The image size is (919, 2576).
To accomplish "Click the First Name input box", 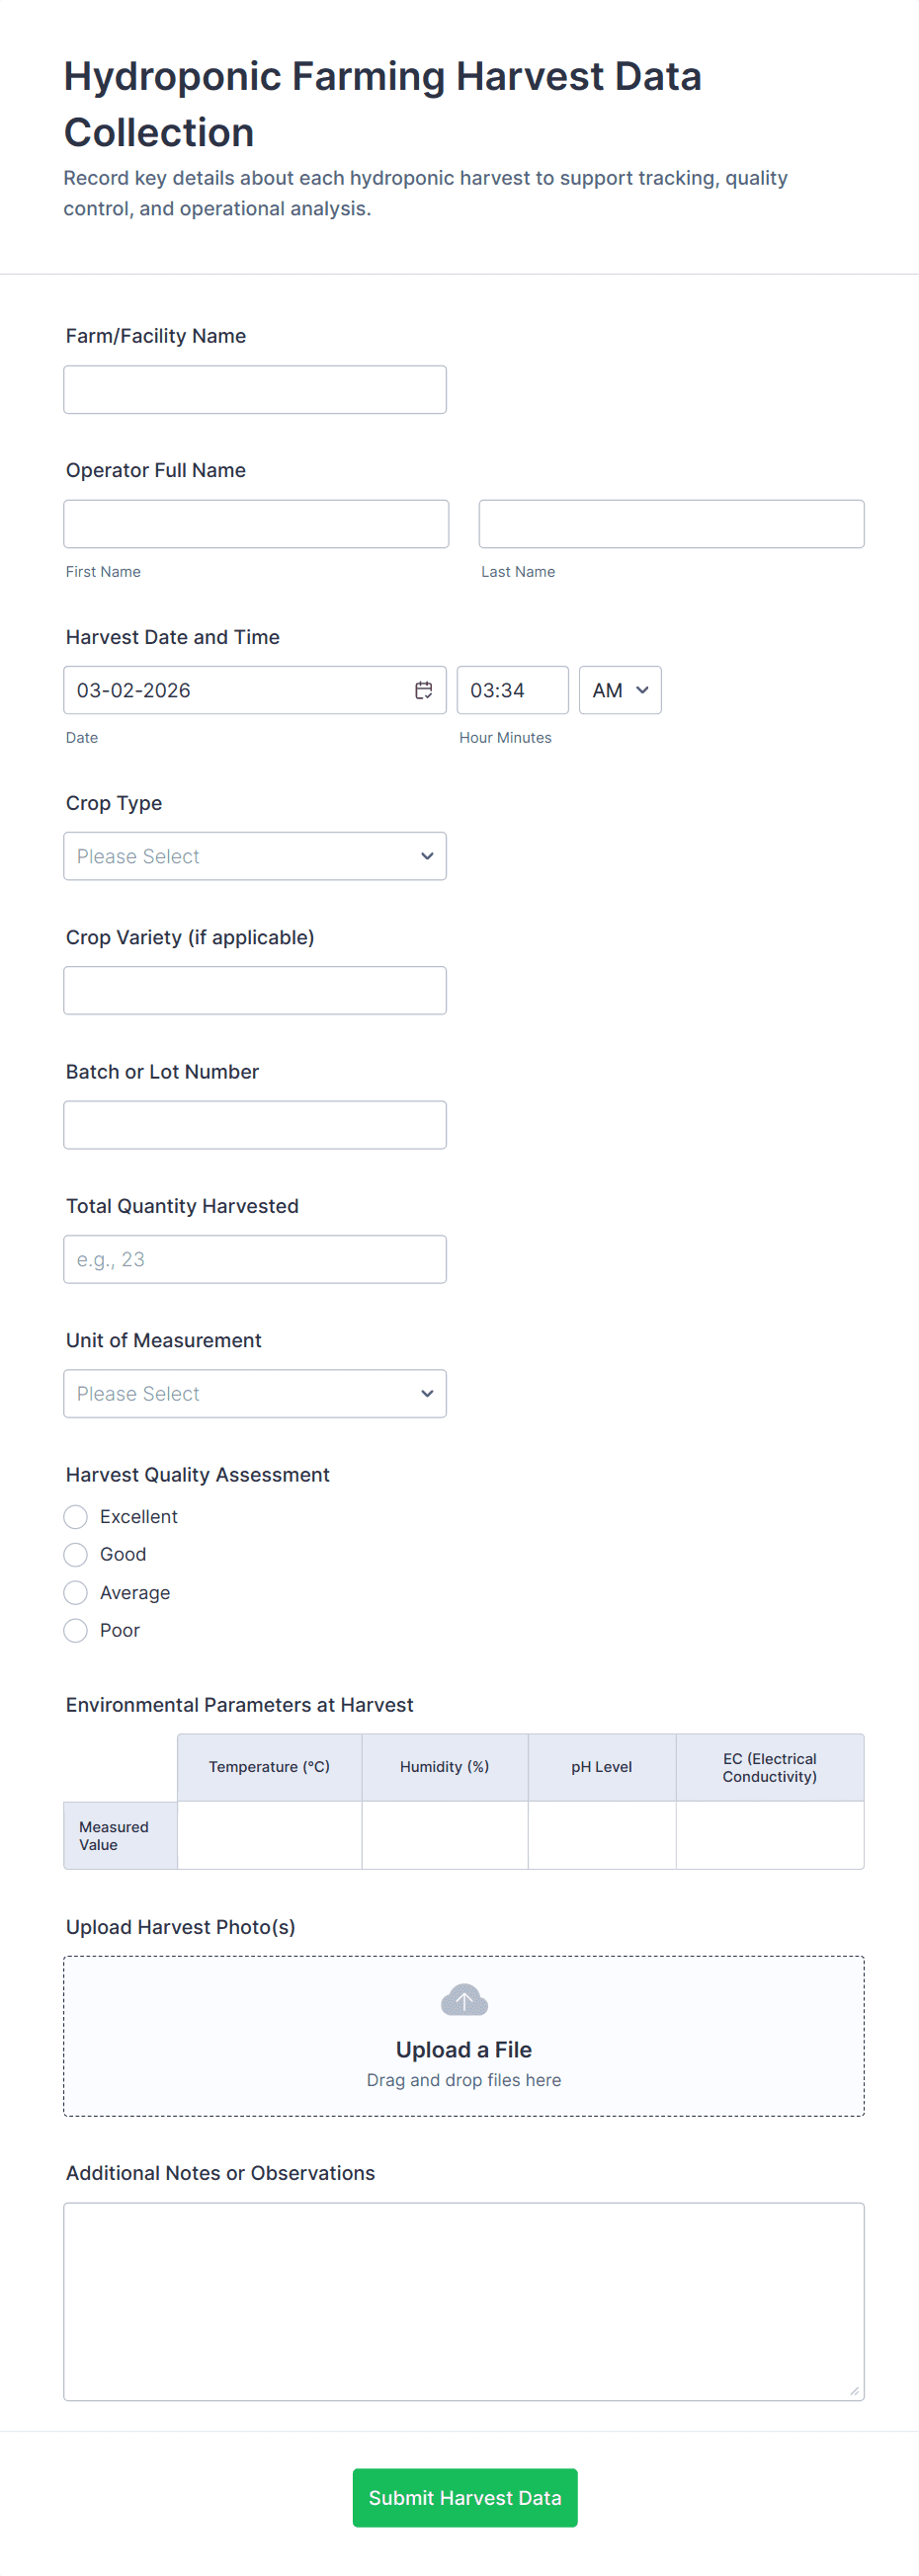I will 256,524.
